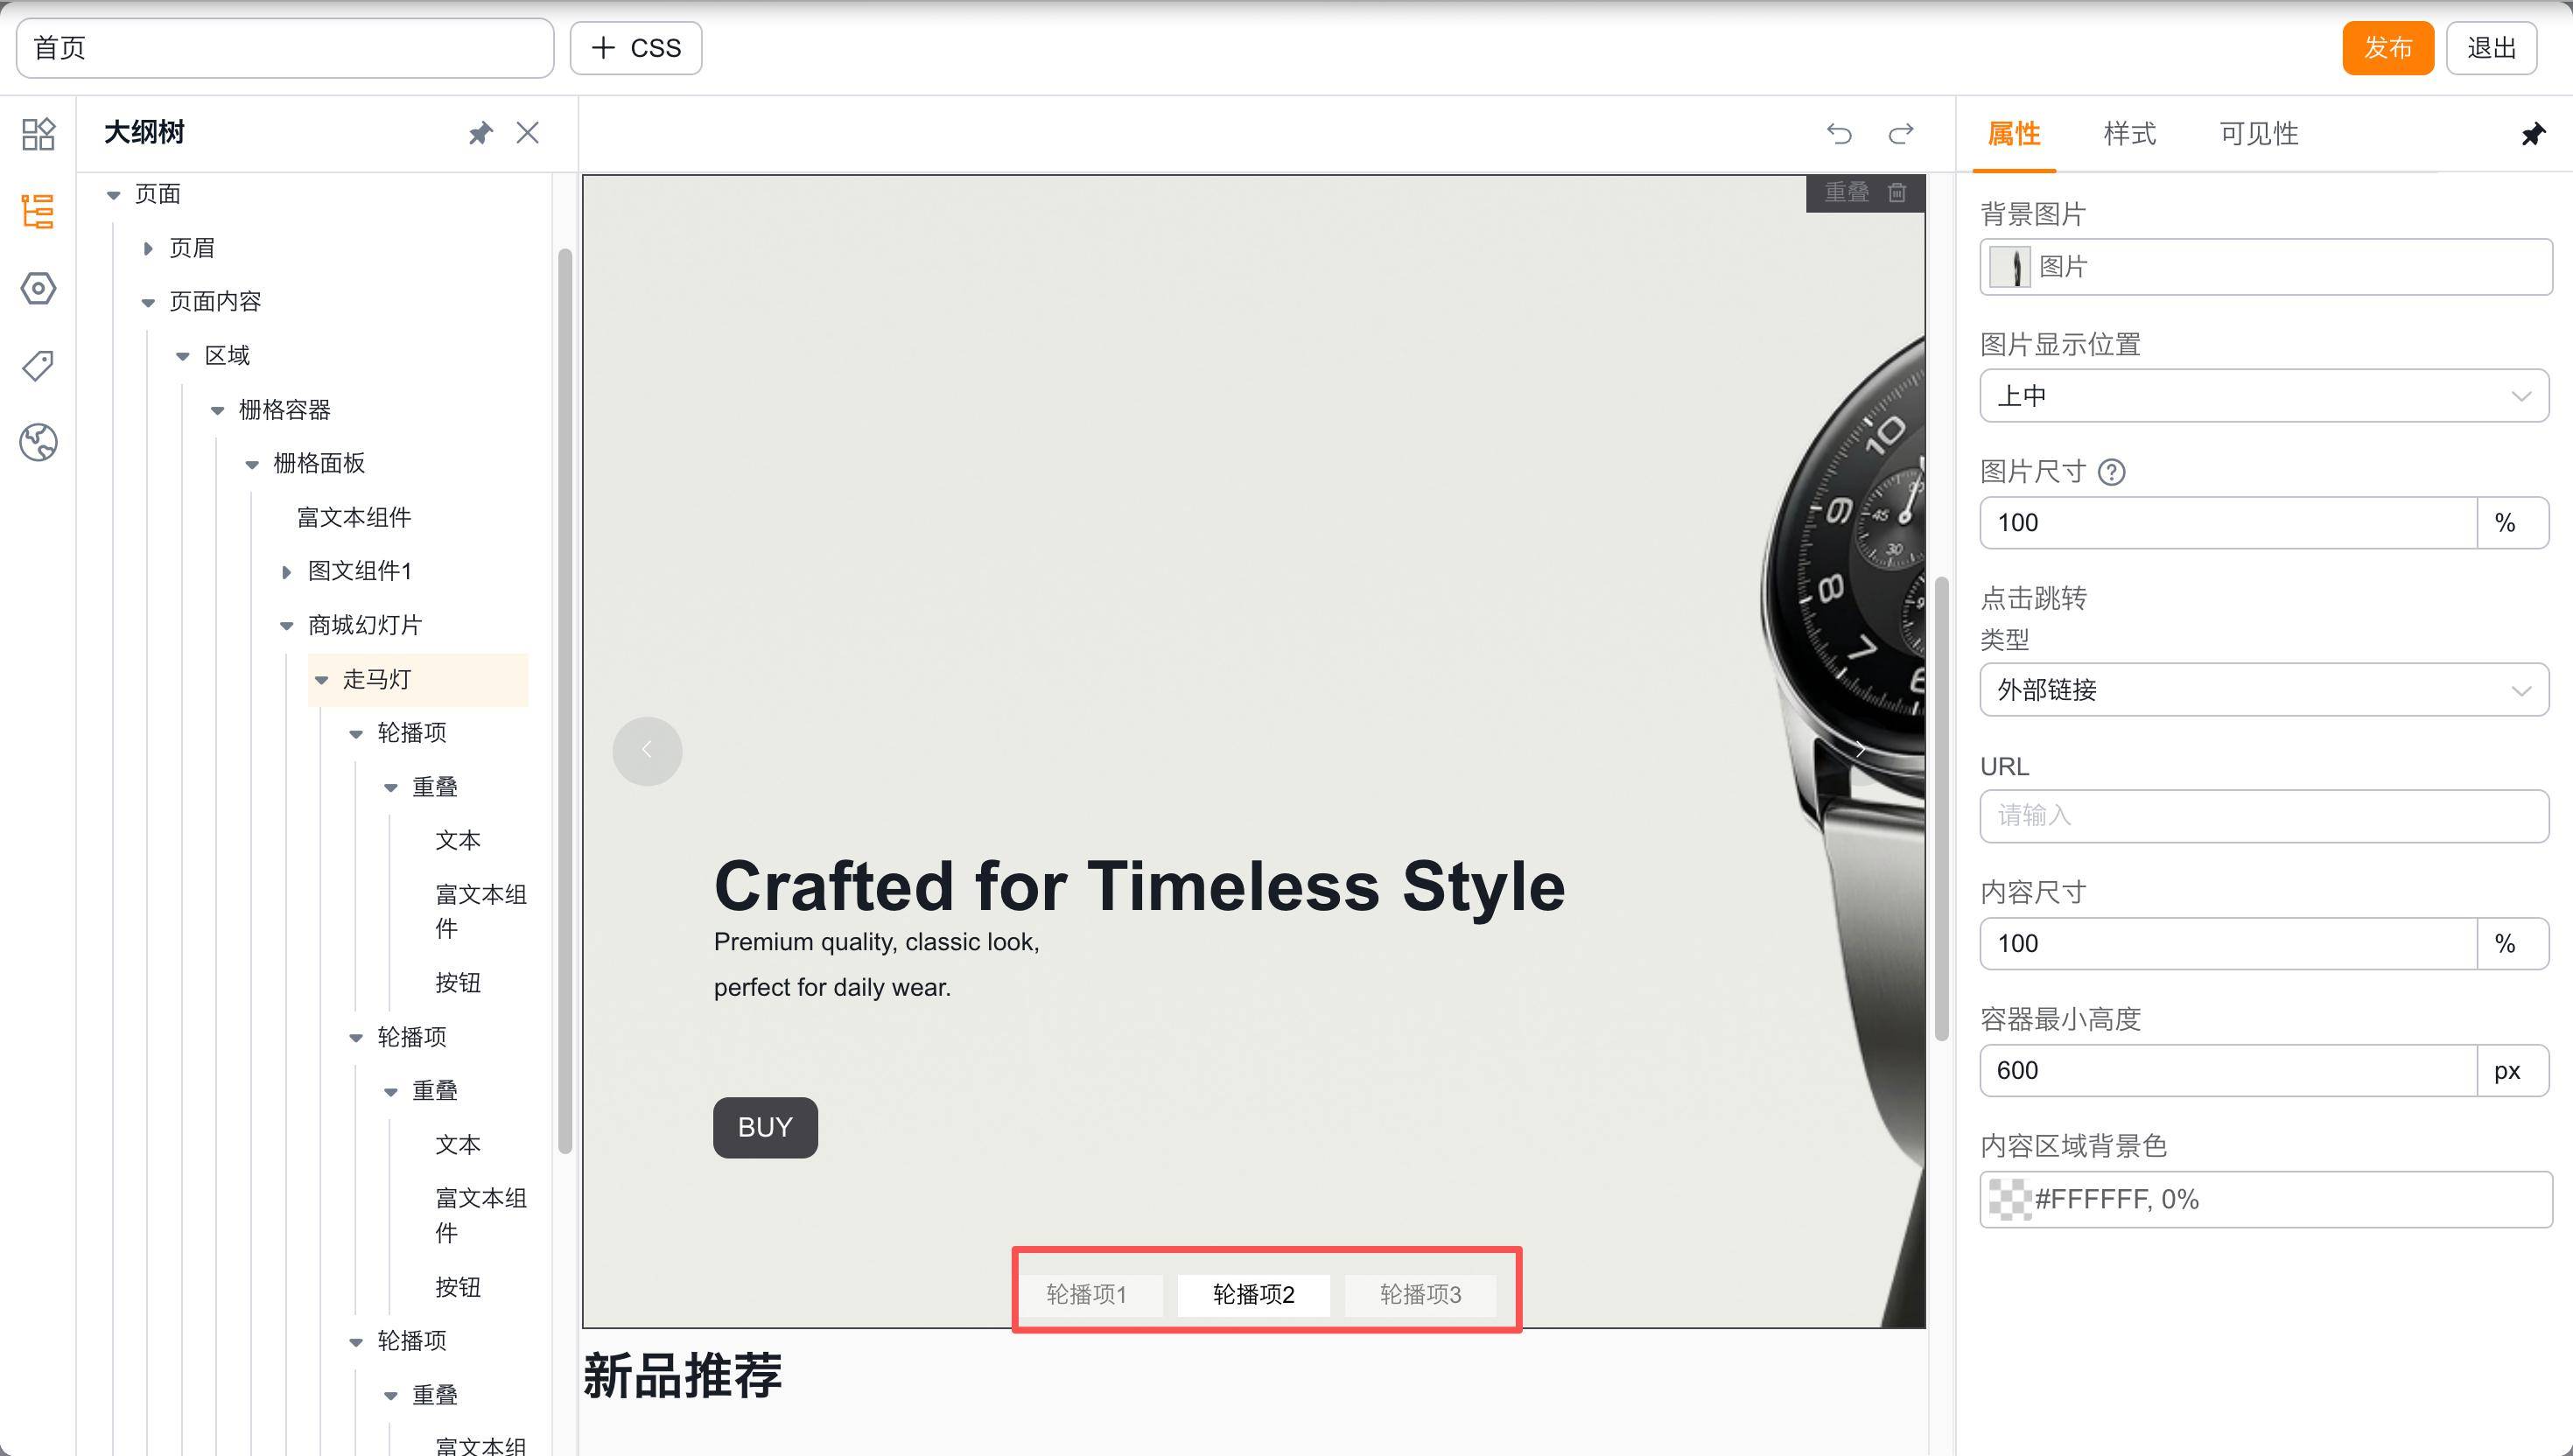This screenshot has width=2573, height=1456.
Task: Open the 类型 dropdown showing 外部链接
Action: [x=2263, y=690]
